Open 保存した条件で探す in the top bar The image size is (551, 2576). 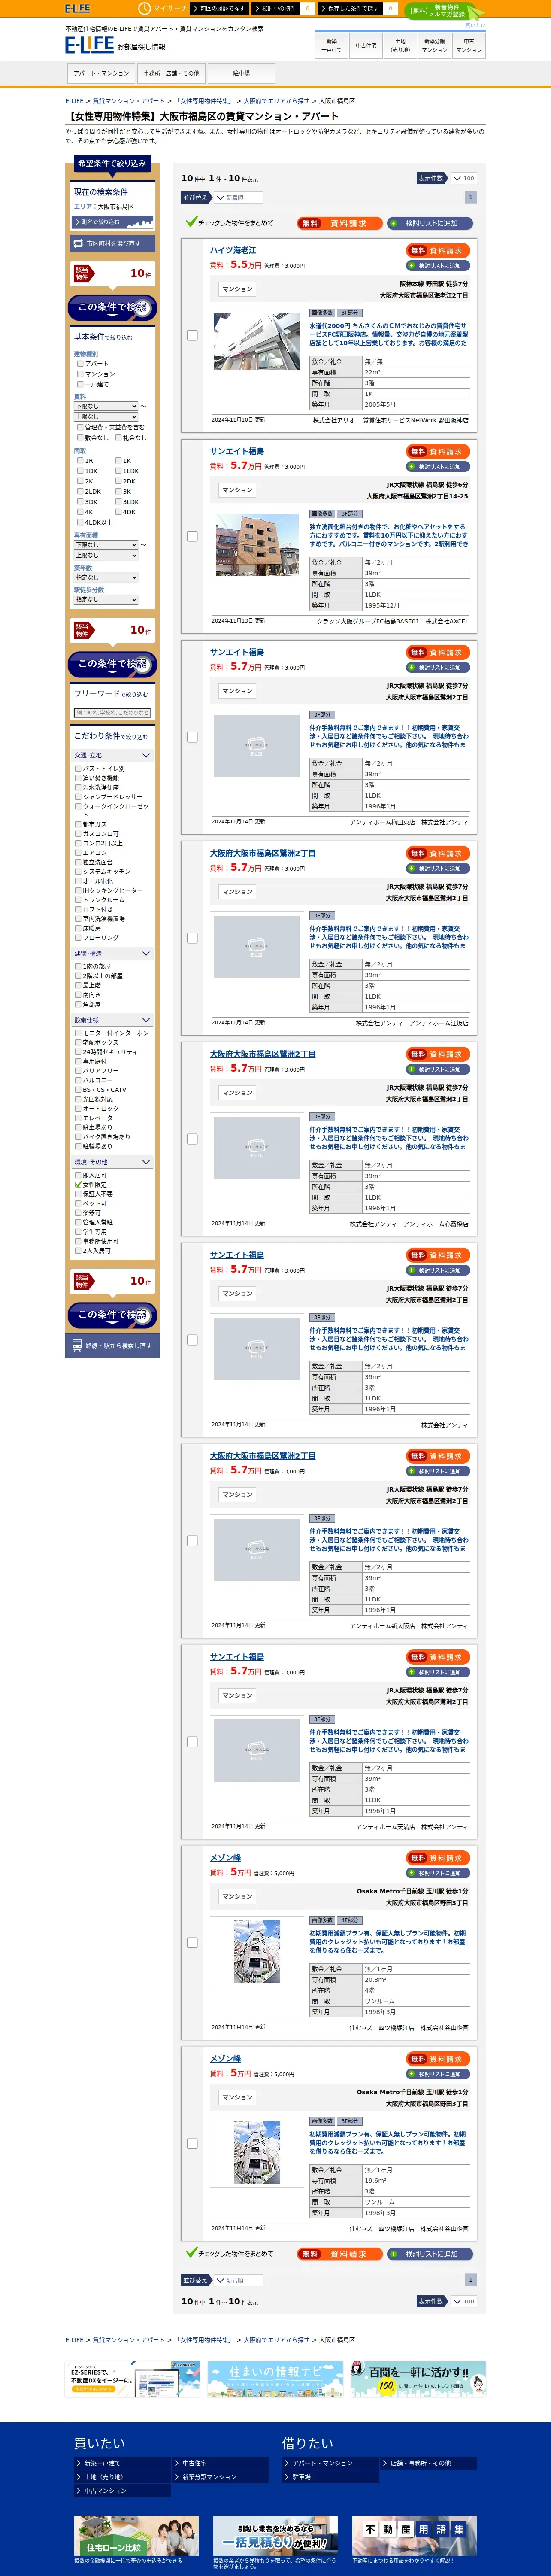[x=358, y=8]
